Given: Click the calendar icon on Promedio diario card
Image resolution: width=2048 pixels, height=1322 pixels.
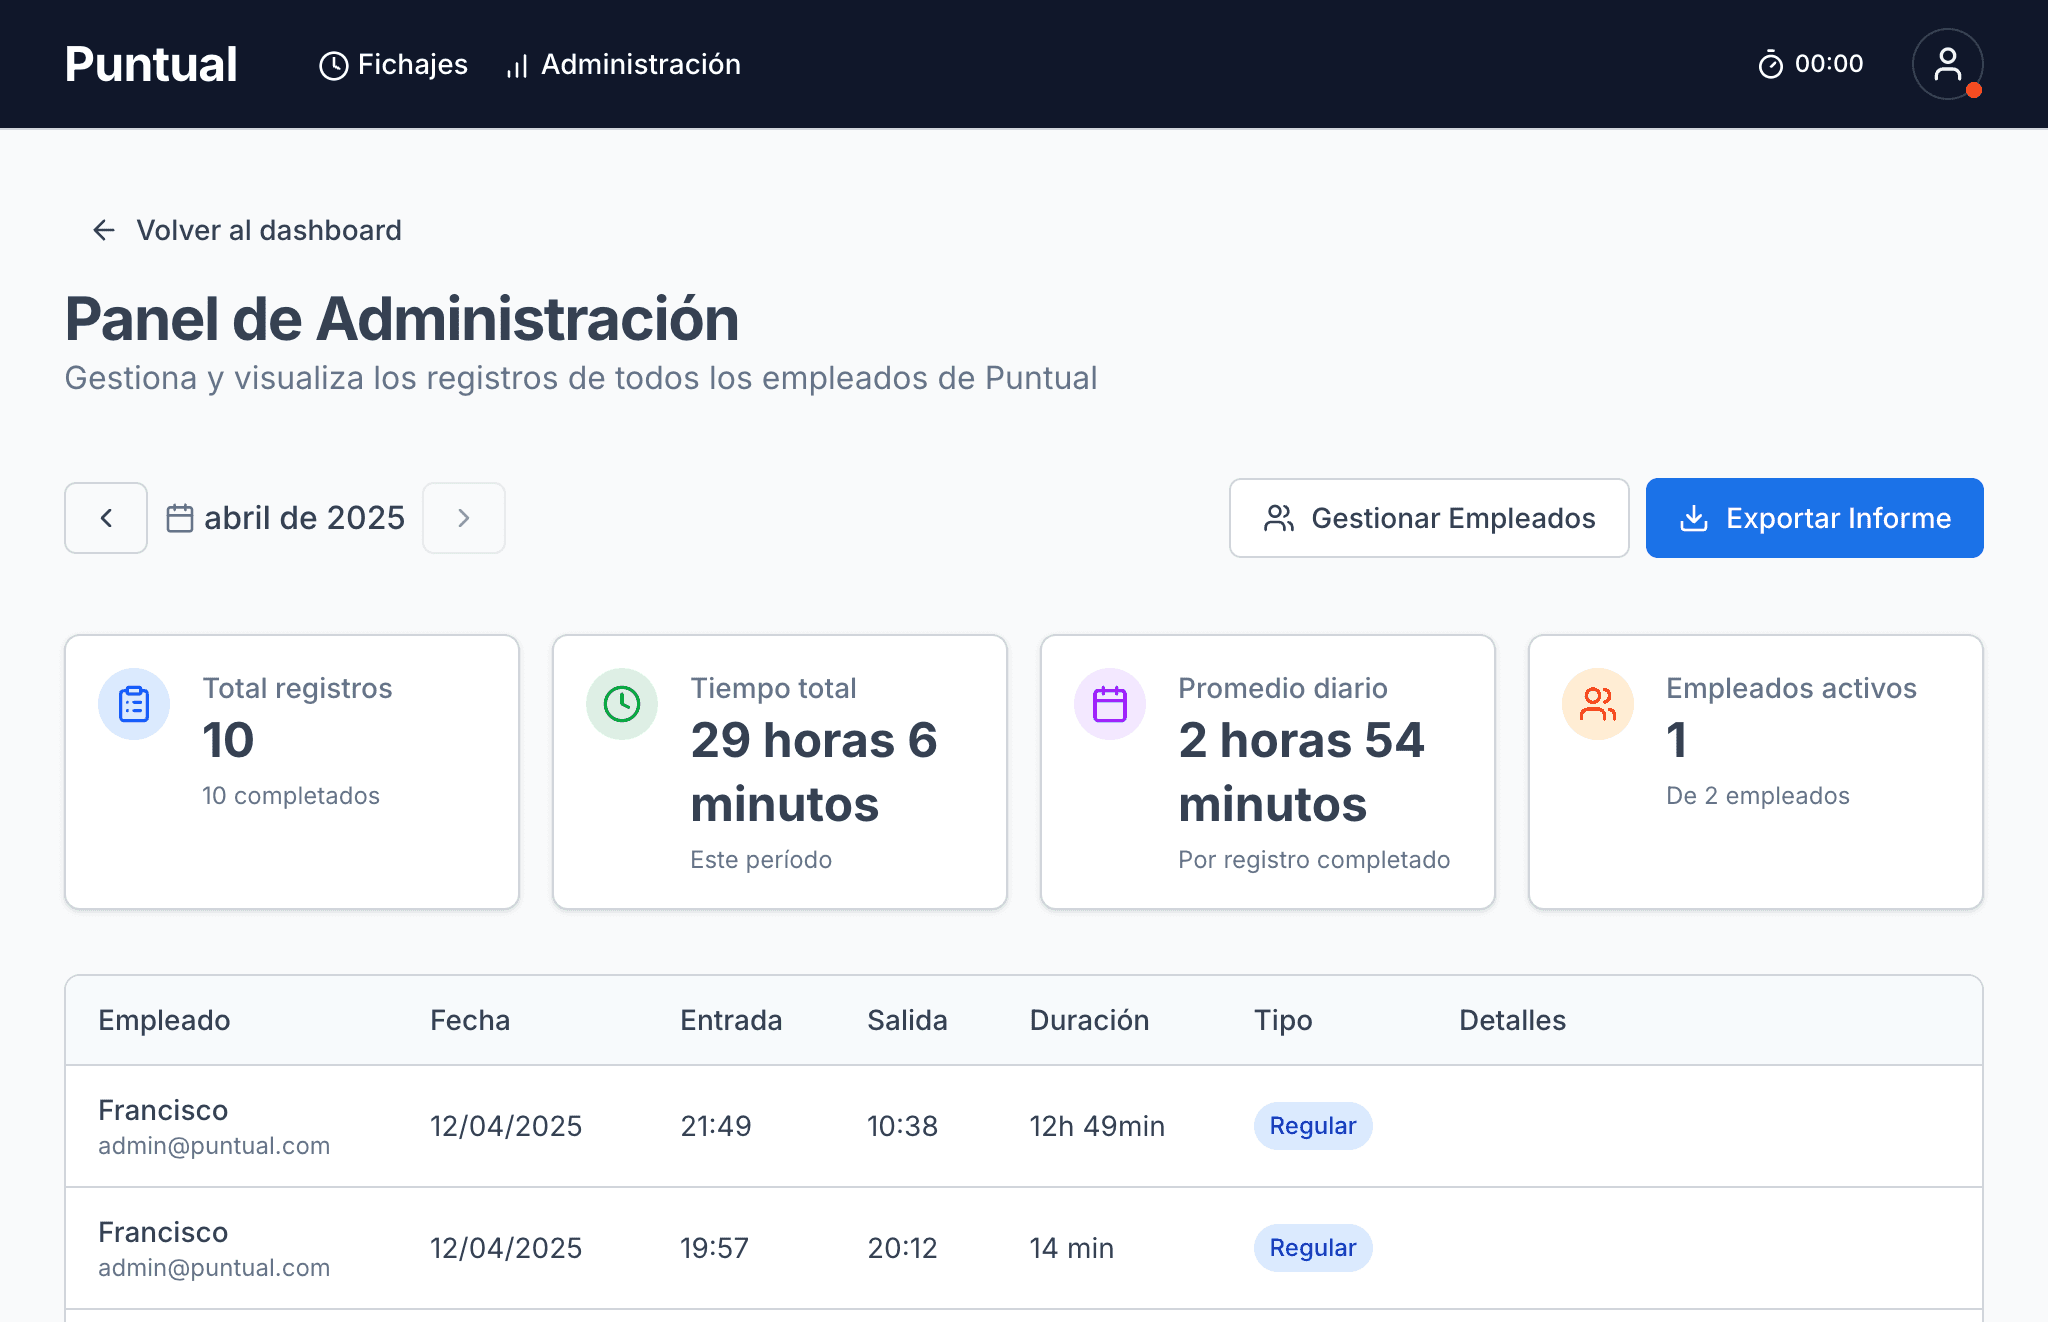Looking at the screenshot, I should 1109,704.
